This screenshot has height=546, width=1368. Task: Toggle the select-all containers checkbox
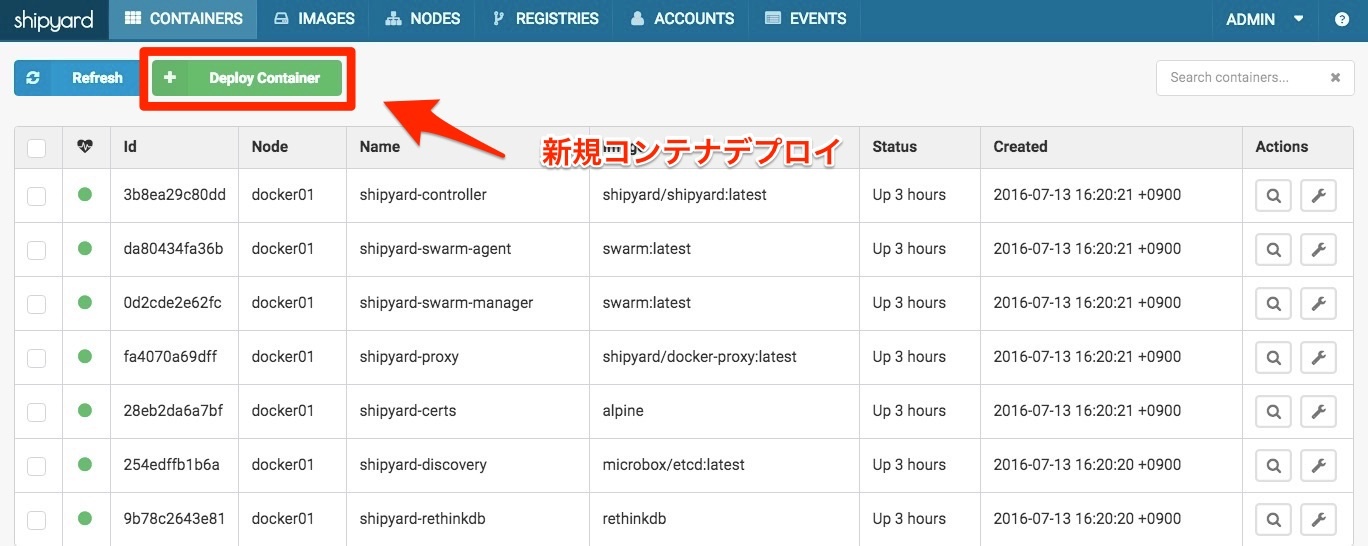[x=37, y=148]
